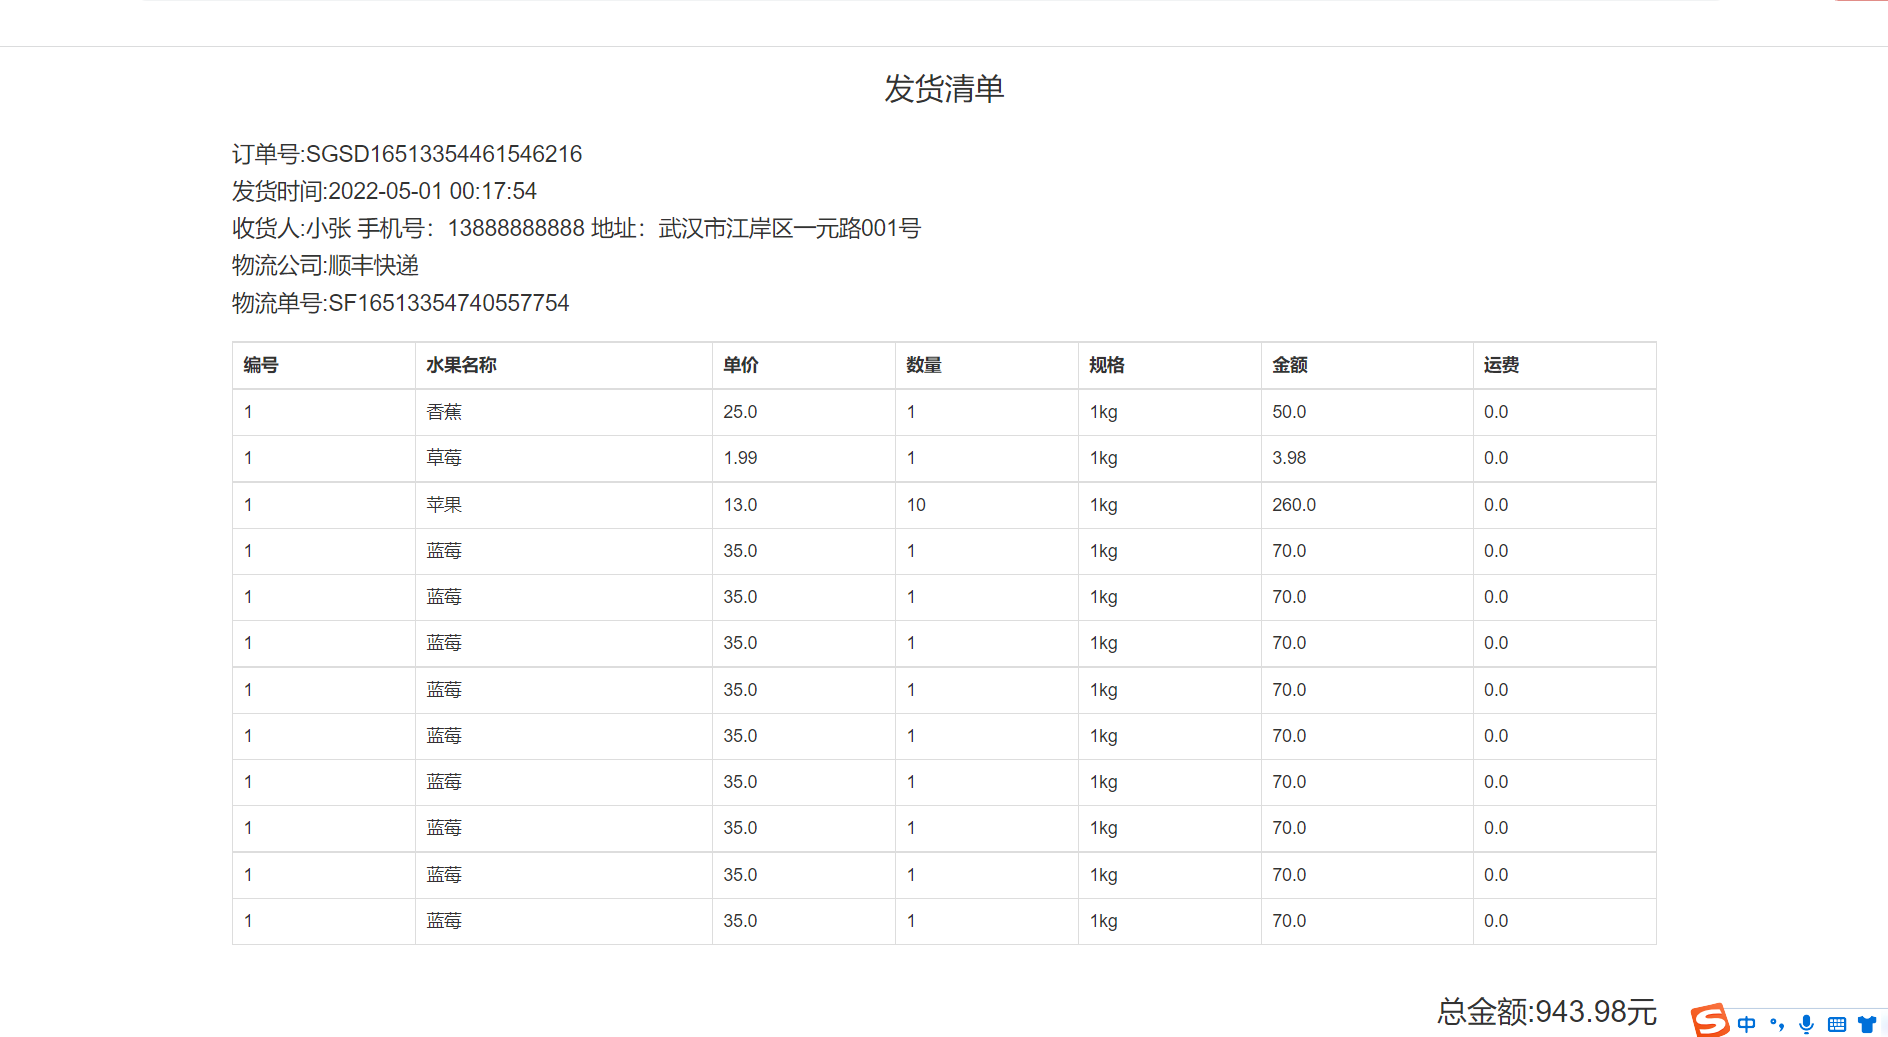This screenshot has height=1037, width=1888.
Task: Click the unit price 1.99 cell
Action: point(804,458)
